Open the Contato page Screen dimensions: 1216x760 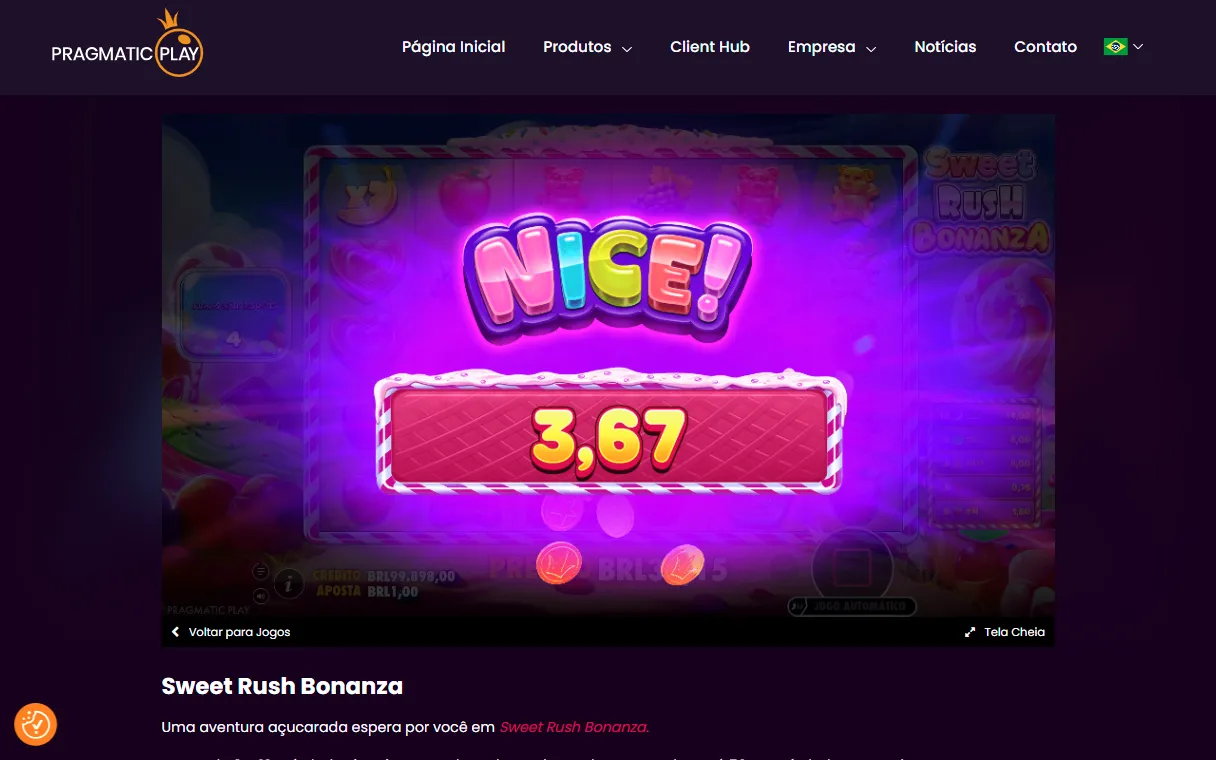(1045, 47)
